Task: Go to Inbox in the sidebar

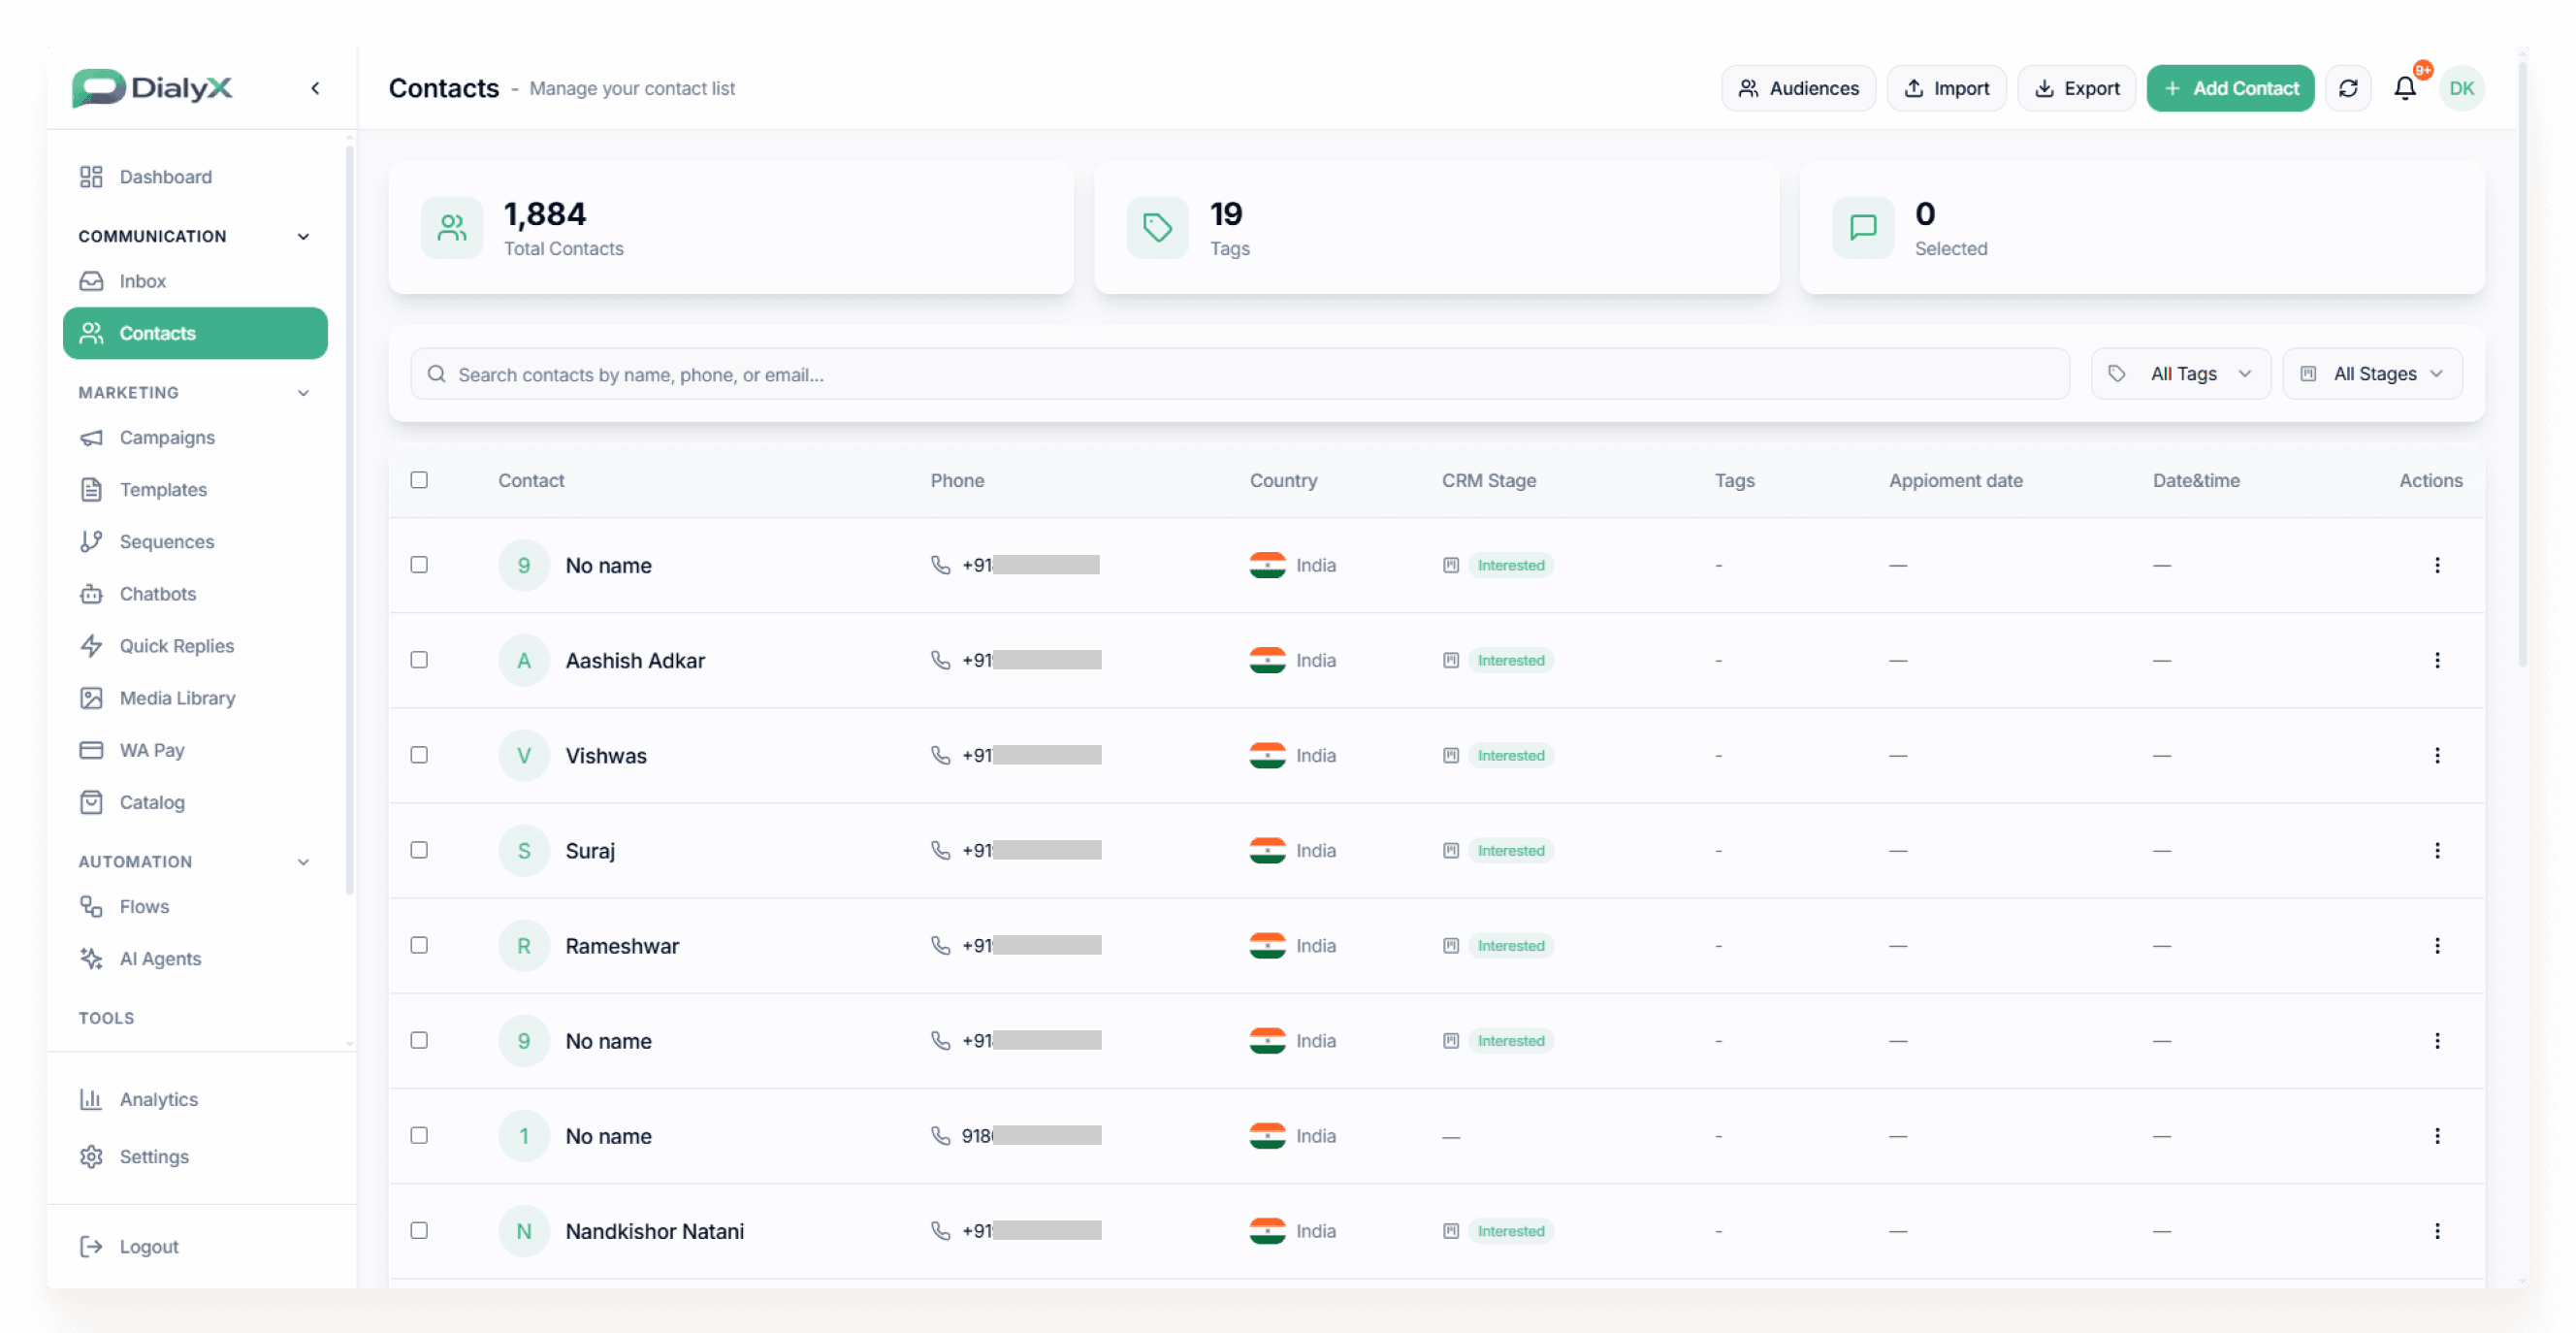Action: point(195,281)
